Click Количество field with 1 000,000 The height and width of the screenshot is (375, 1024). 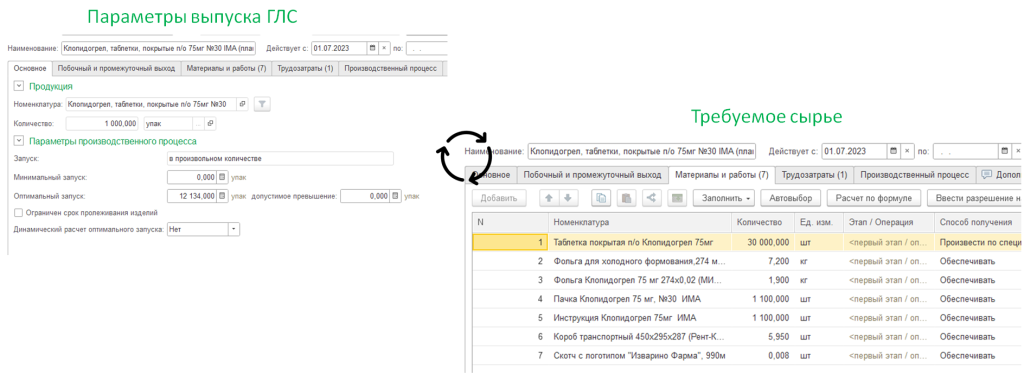click(x=103, y=123)
